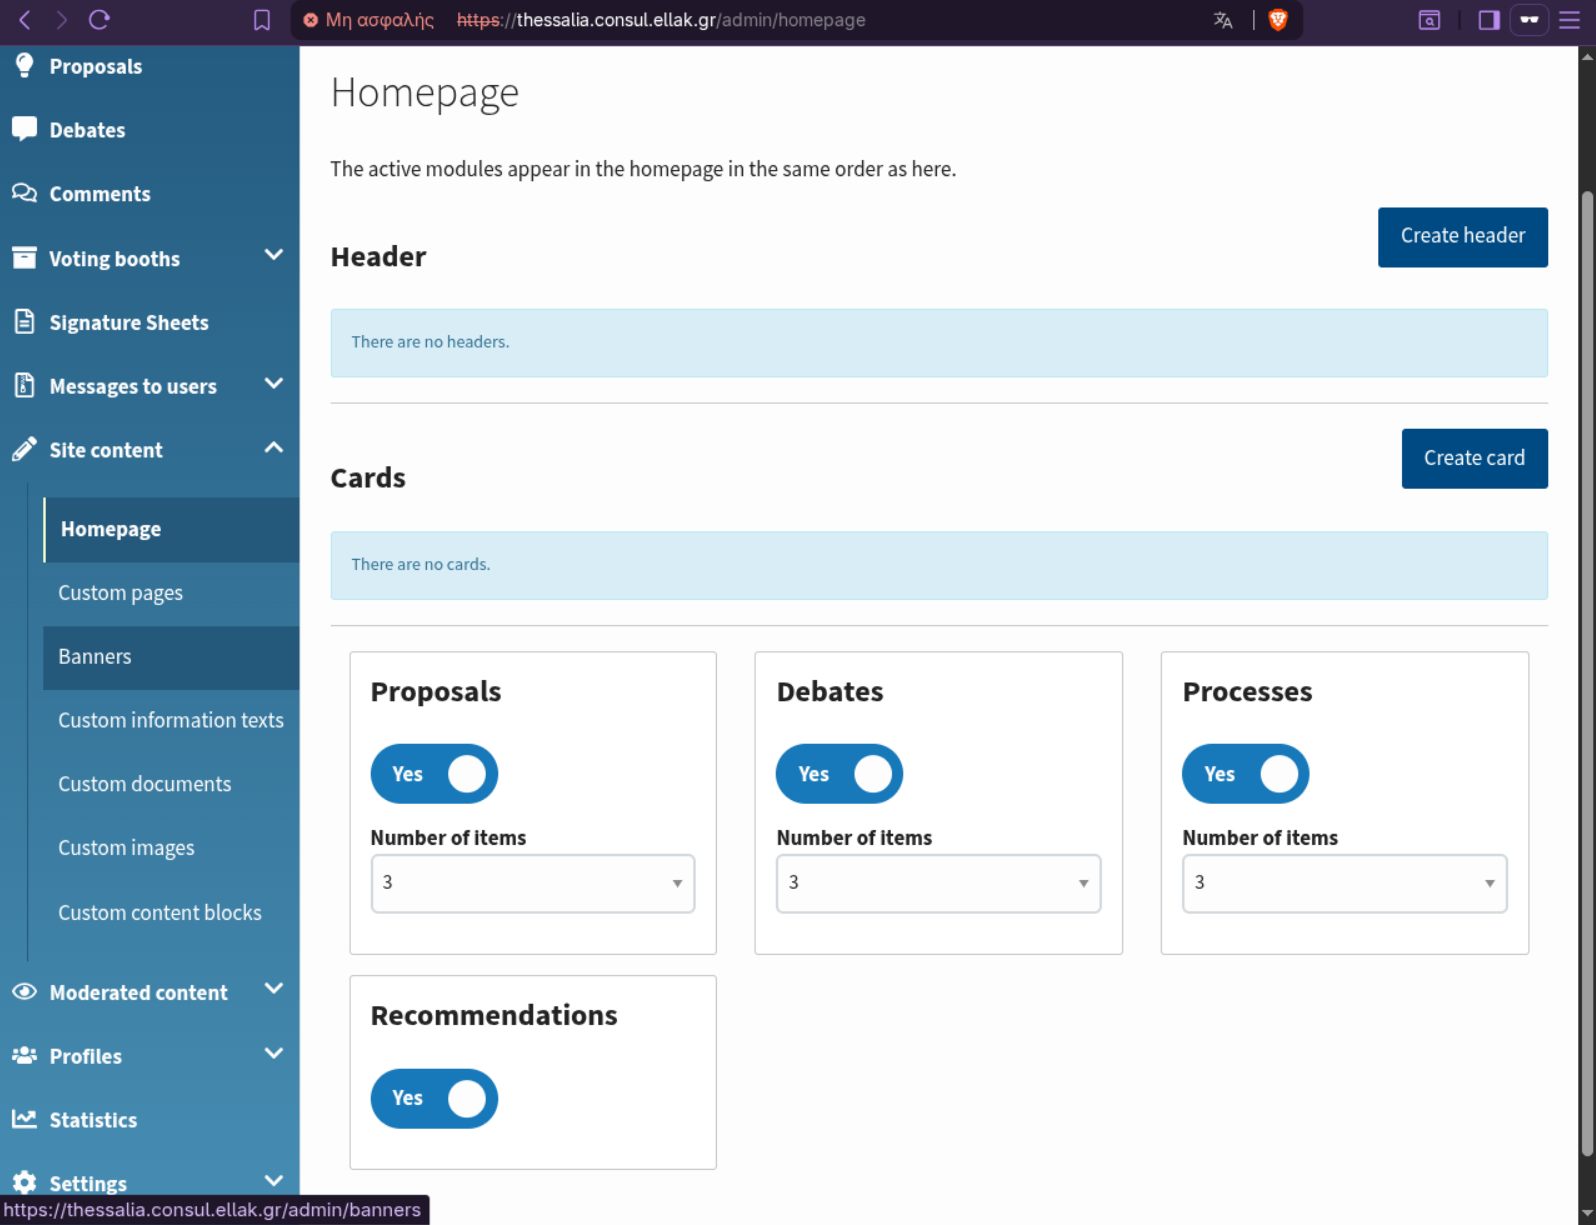
Task: Expand the Profiles chevron
Action: (x=273, y=1053)
